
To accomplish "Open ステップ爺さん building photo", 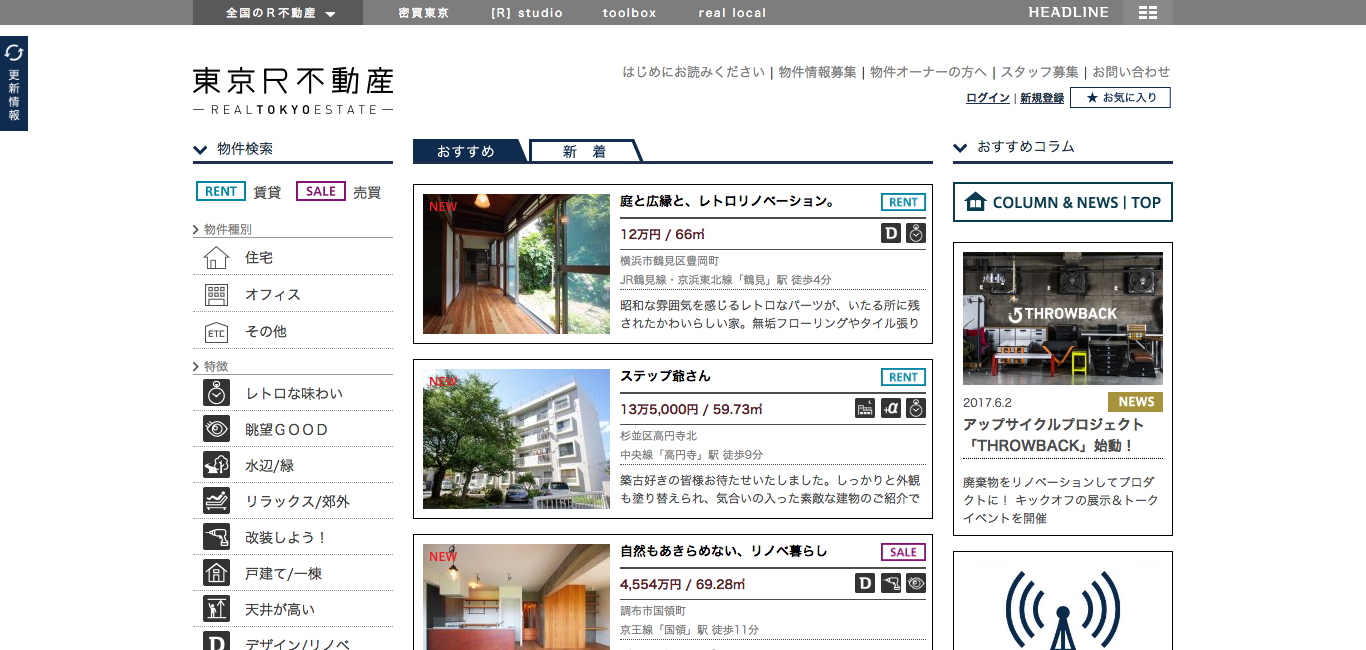I will pyautogui.click(x=516, y=439).
